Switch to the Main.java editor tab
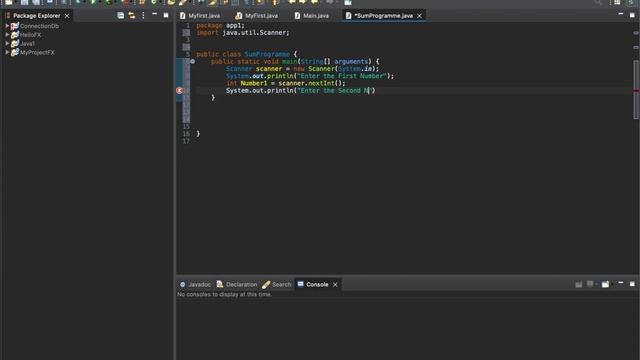Screen dimensions: 640x360 (312, 16)
